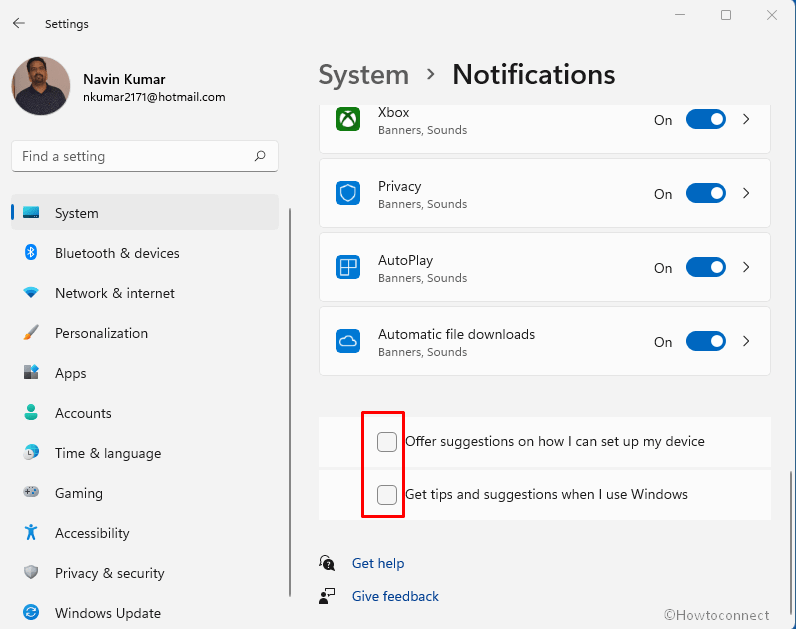Click Navin Kumar's profile picture
Image resolution: width=796 pixels, height=629 pixels.
41,86
